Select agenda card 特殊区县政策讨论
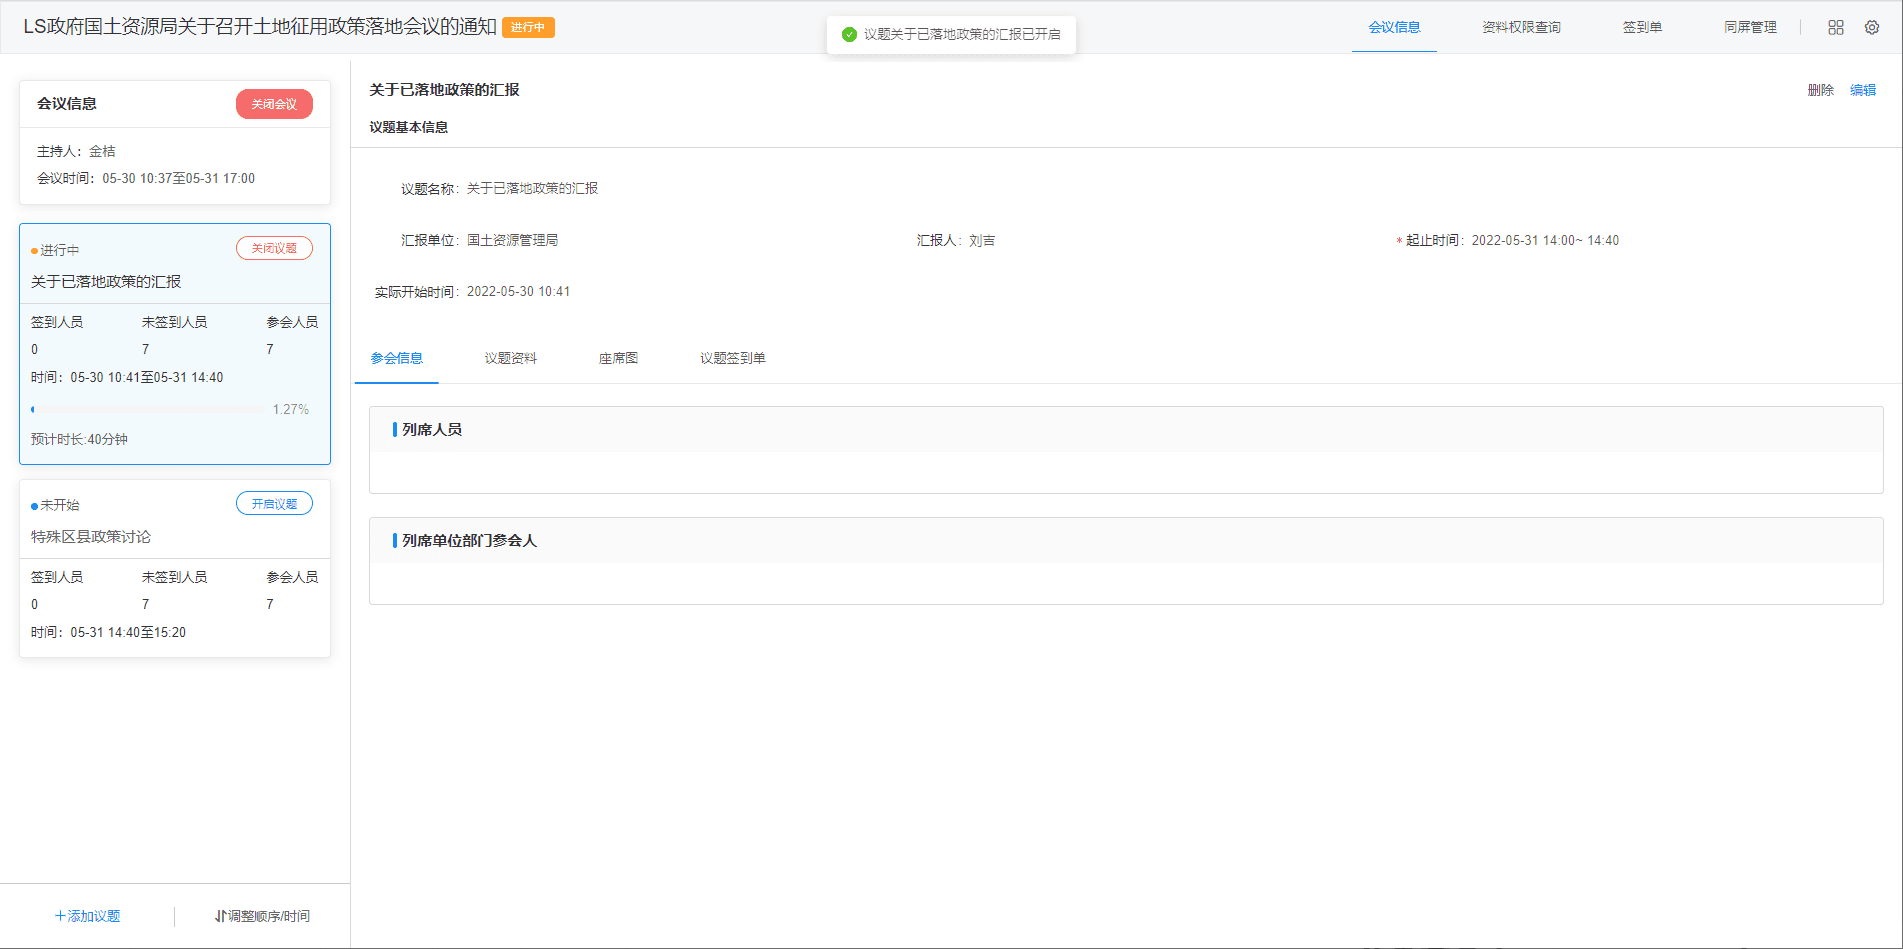 click(175, 568)
